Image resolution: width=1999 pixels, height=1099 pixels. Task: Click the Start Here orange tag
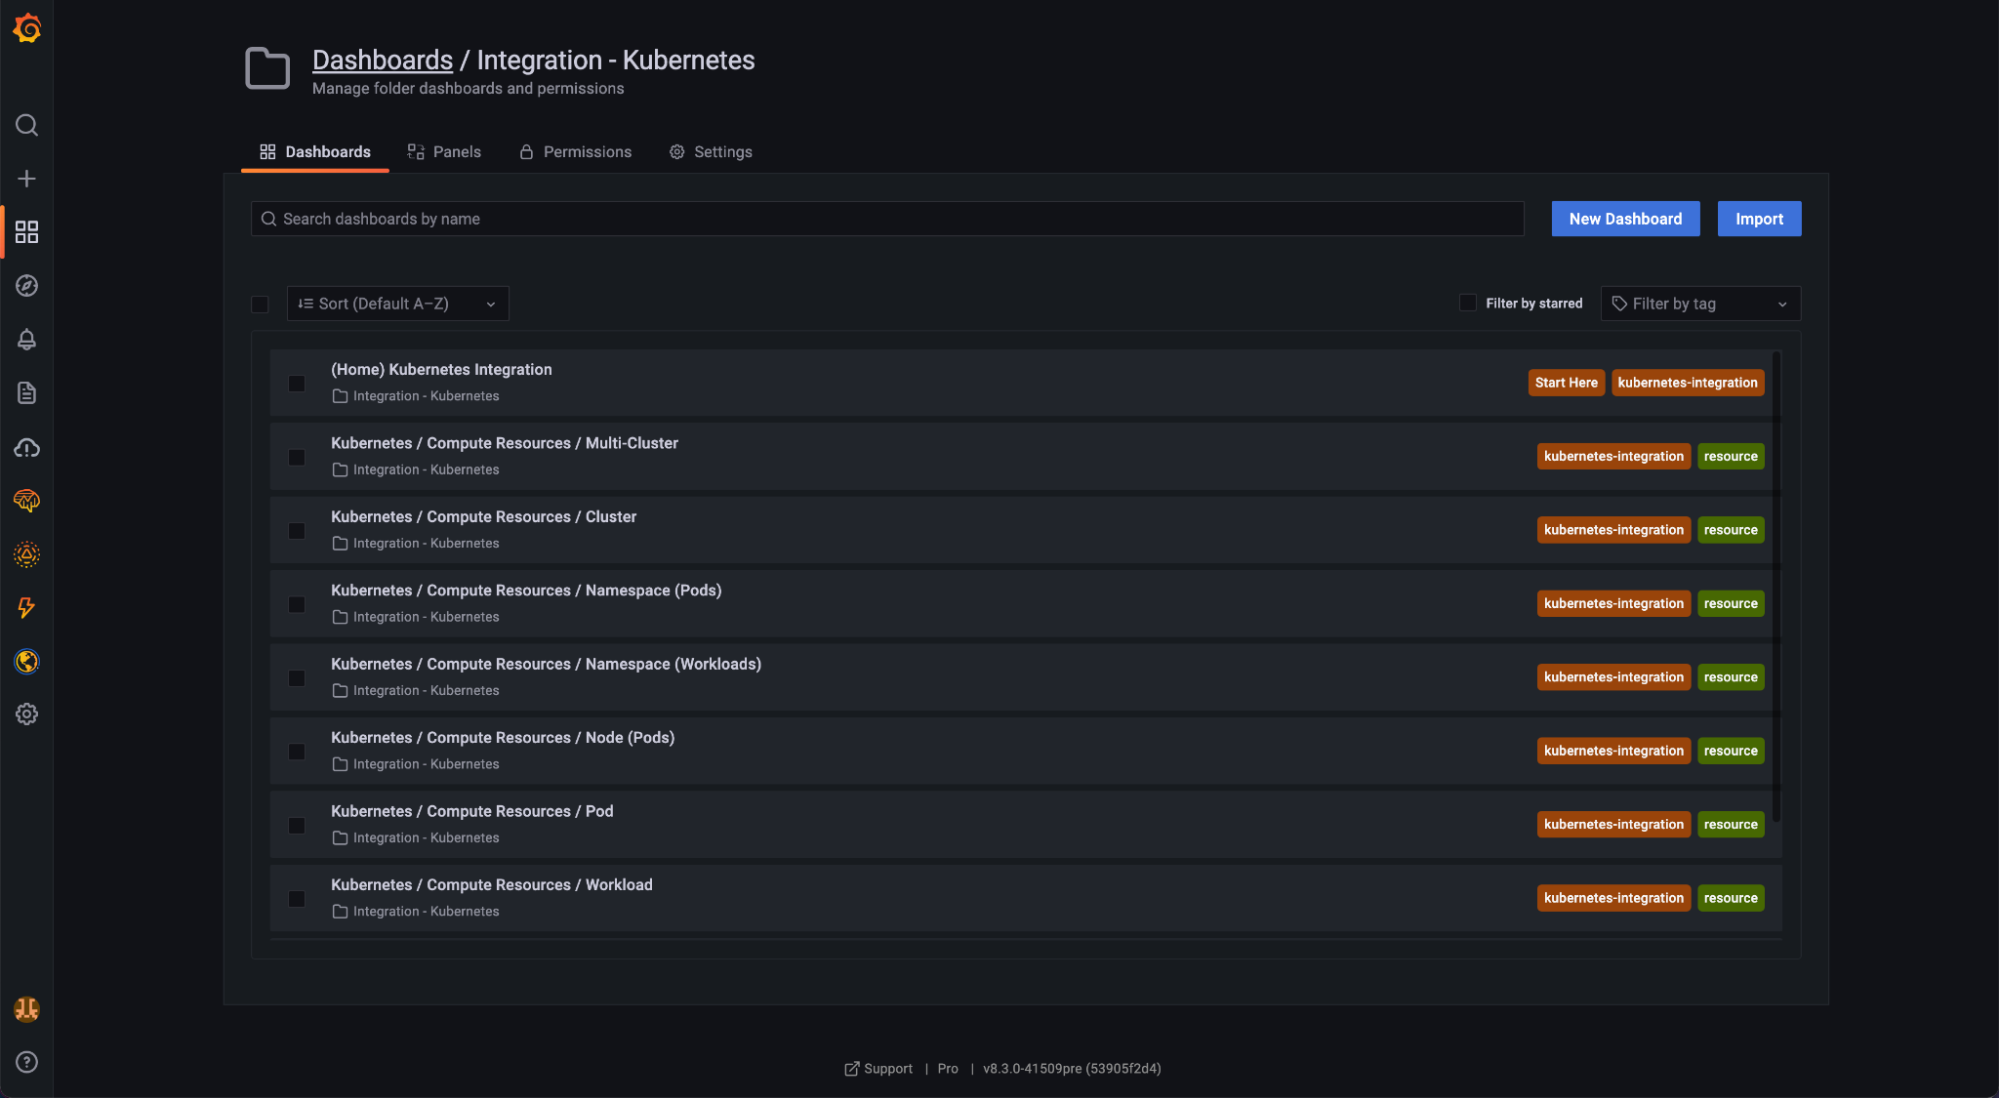[1565, 383]
